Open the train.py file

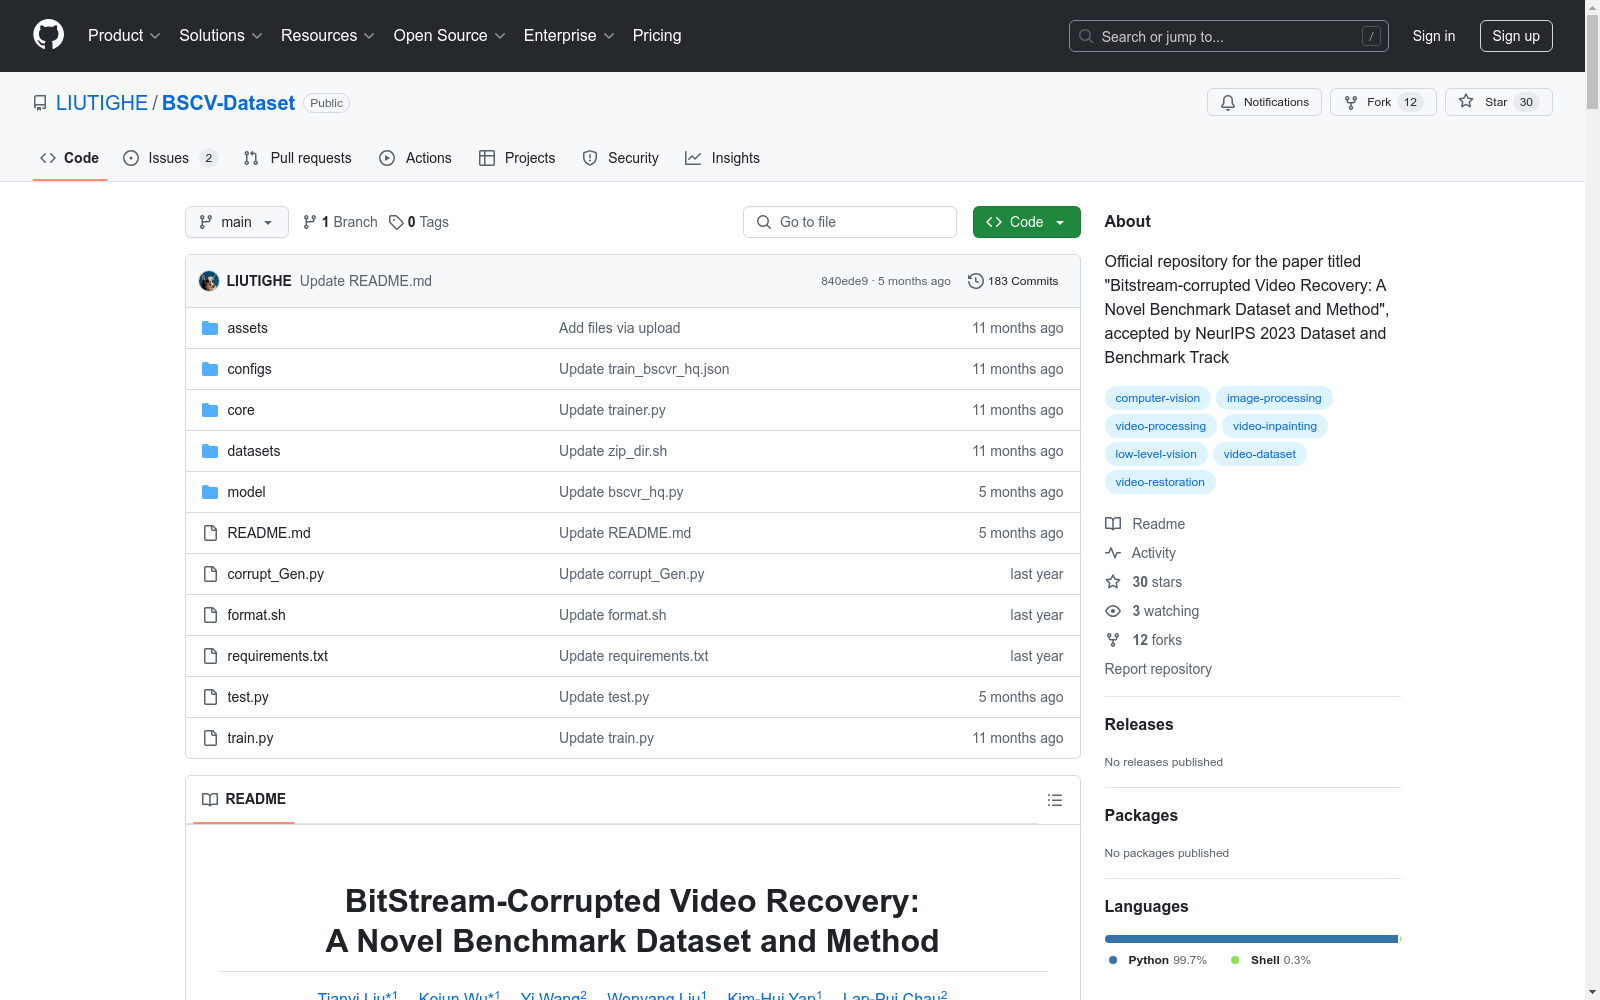click(250, 738)
